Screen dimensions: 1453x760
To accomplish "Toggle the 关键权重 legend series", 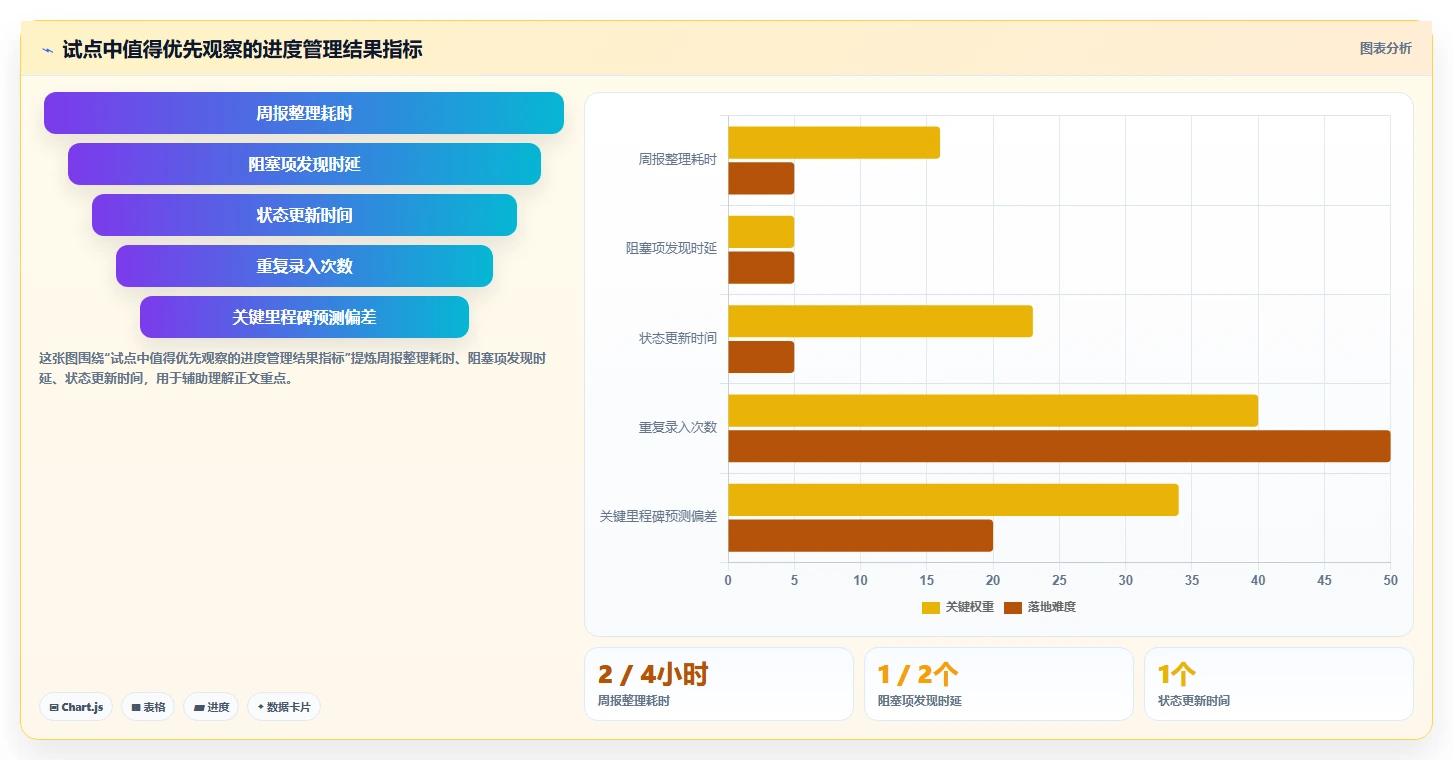I will pyautogui.click(x=958, y=607).
